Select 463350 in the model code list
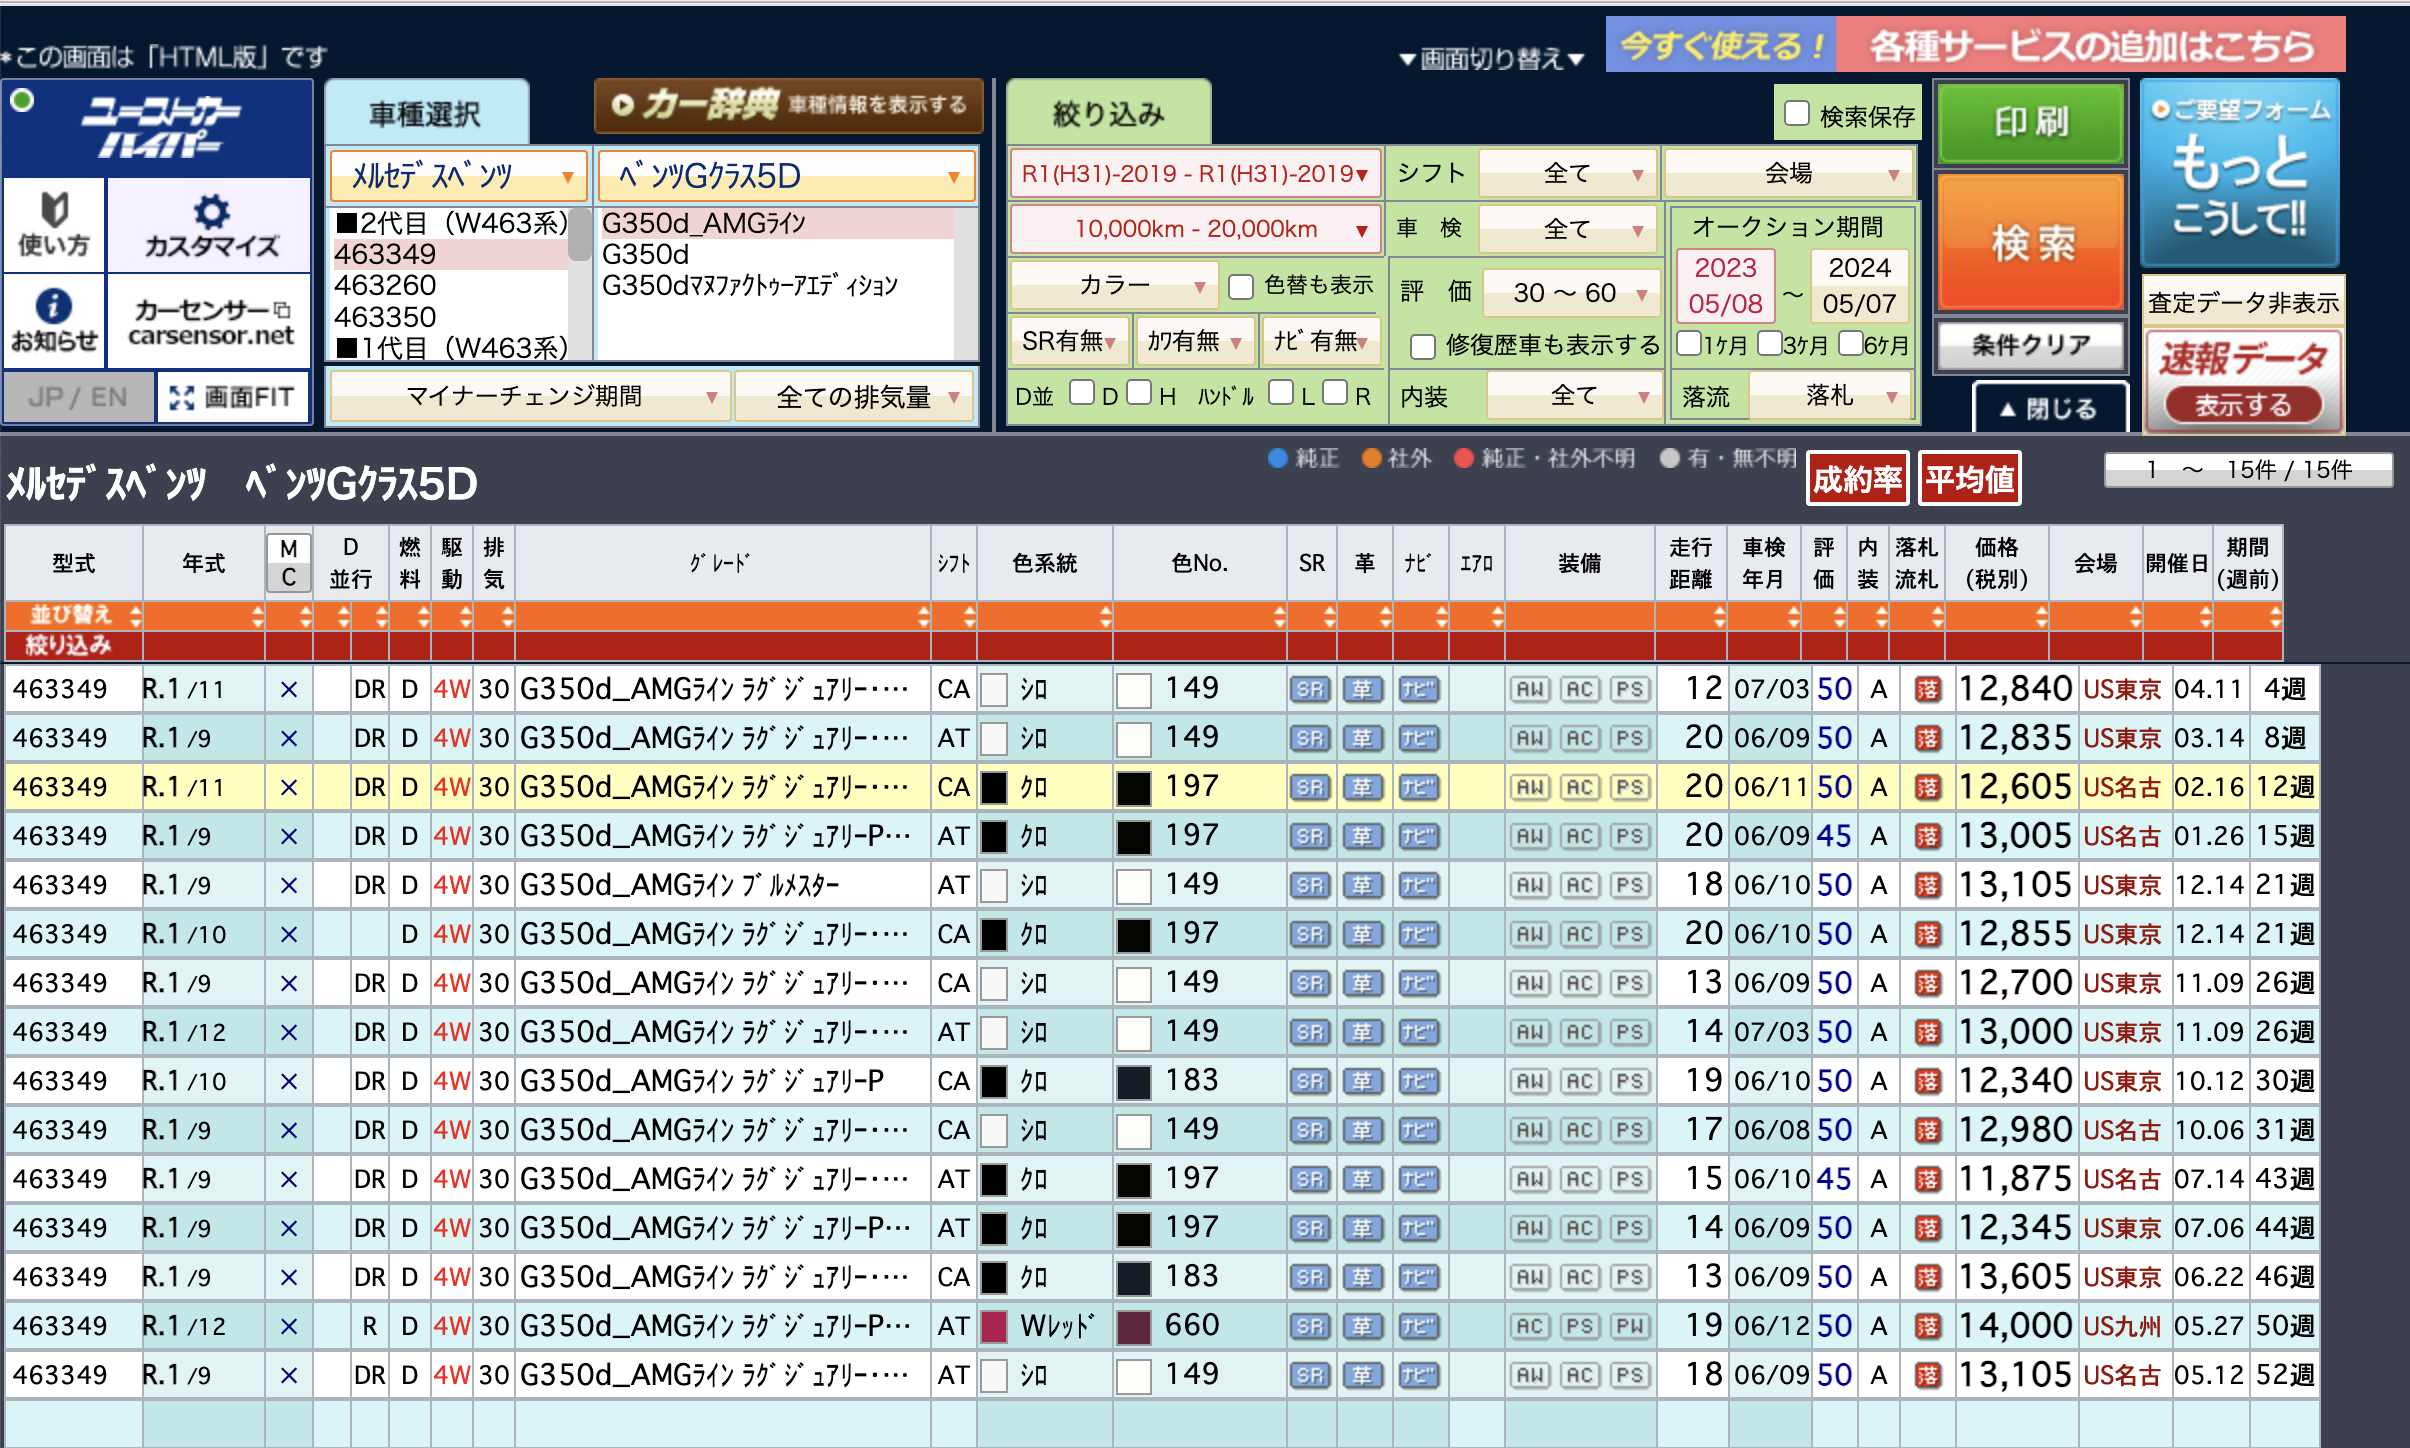Image resolution: width=2410 pixels, height=1448 pixels. coord(385,317)
